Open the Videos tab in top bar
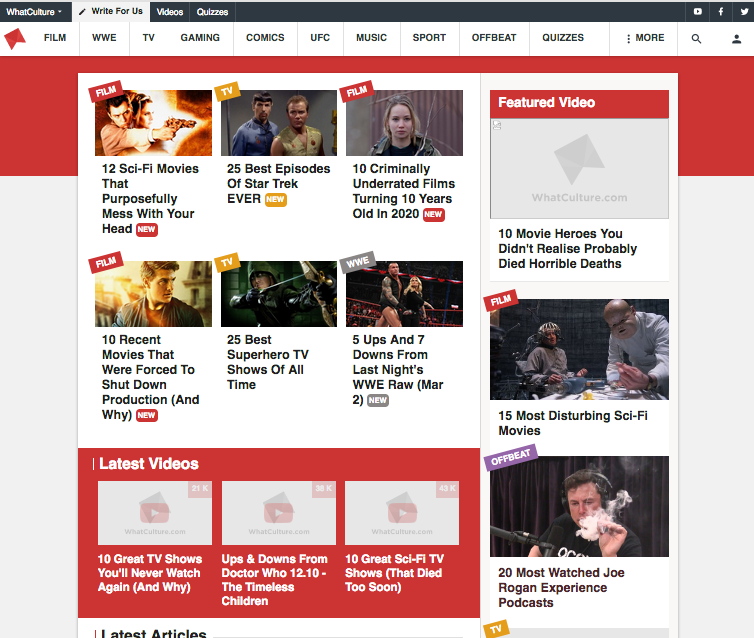This screenshot has width=754, height=638. pos(170,12)
